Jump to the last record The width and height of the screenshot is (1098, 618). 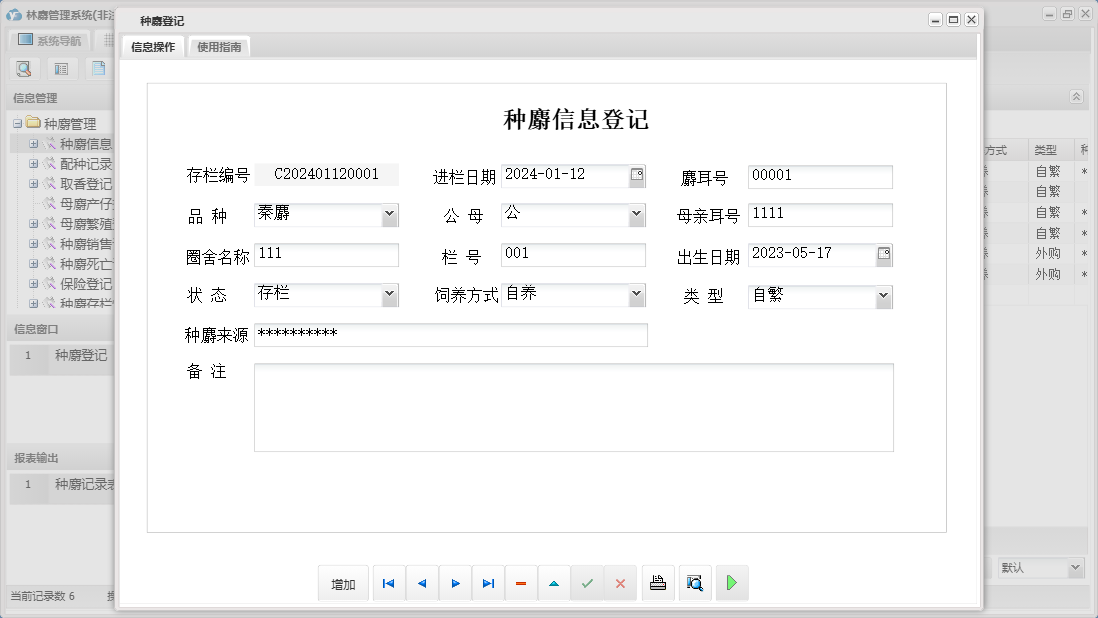488,583
